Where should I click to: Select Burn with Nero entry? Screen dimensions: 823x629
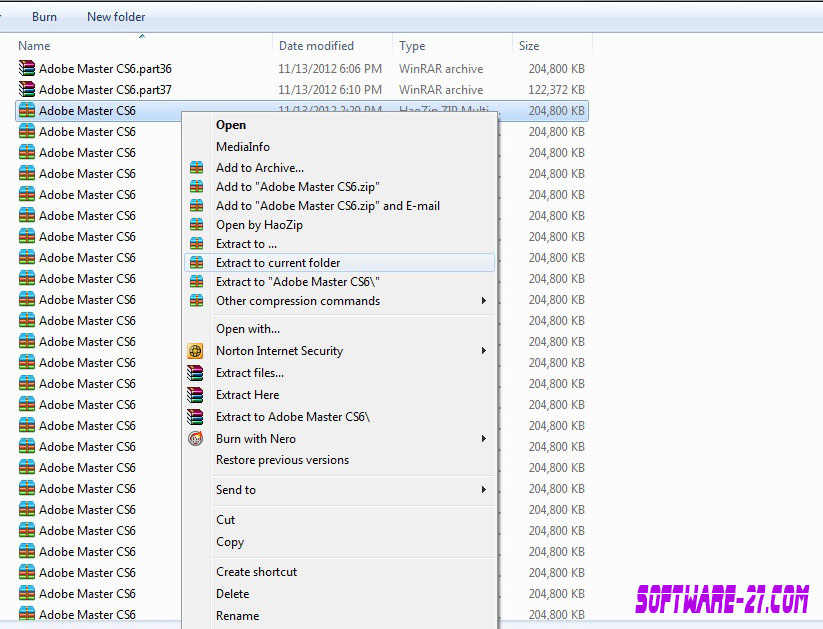pos(256,438)
